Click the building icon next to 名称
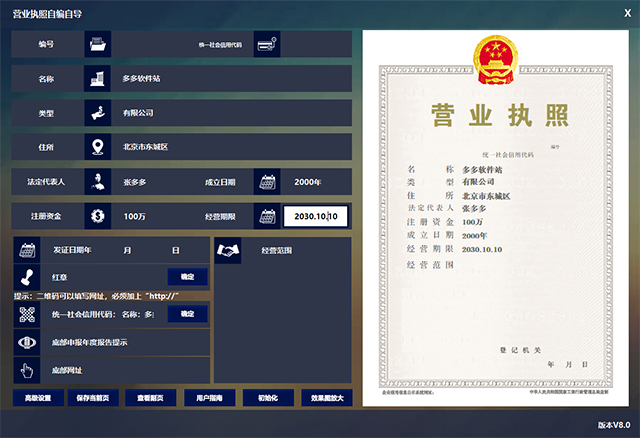 tap(98, 78)
